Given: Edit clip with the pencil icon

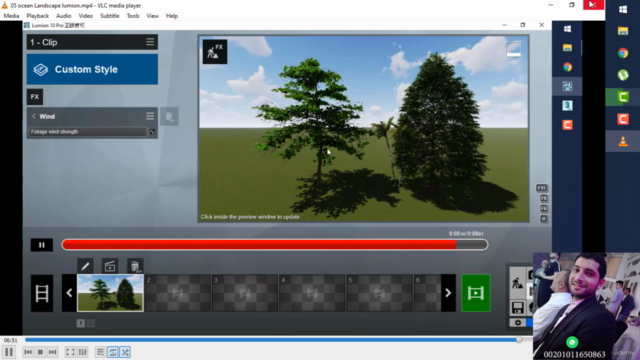Looking at the screenshot, I should coord(85,267).
